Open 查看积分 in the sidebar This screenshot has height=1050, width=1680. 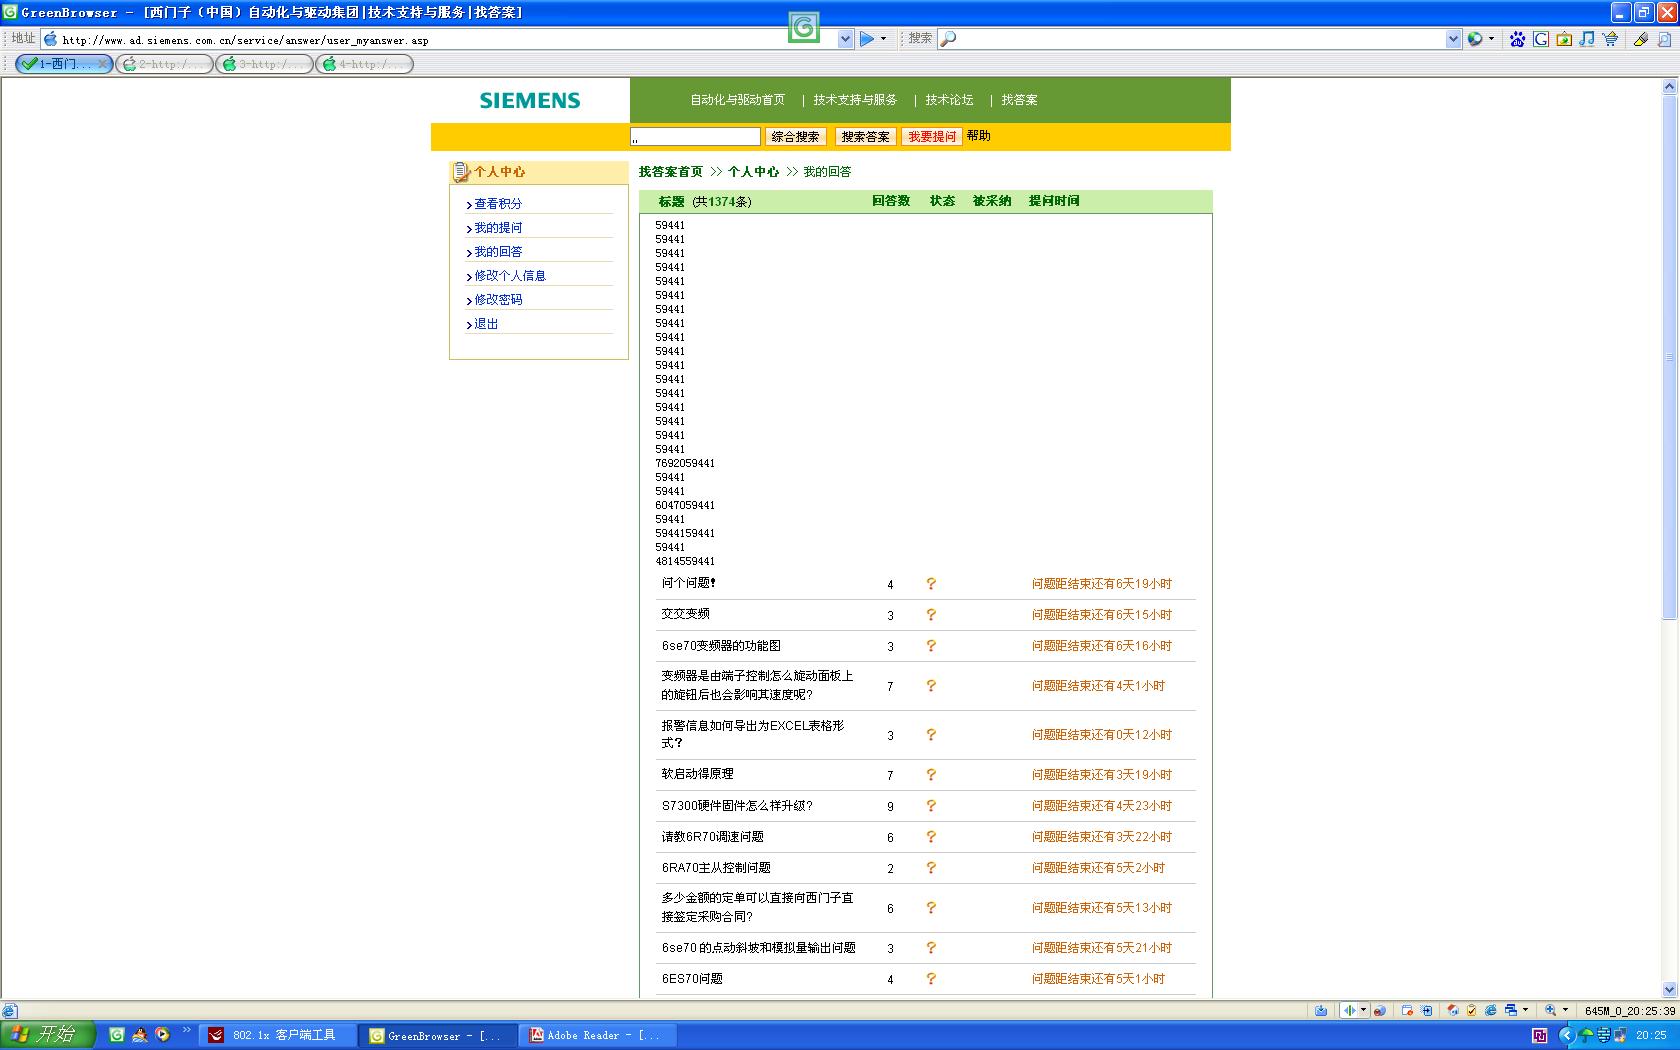tap(498, 204)
